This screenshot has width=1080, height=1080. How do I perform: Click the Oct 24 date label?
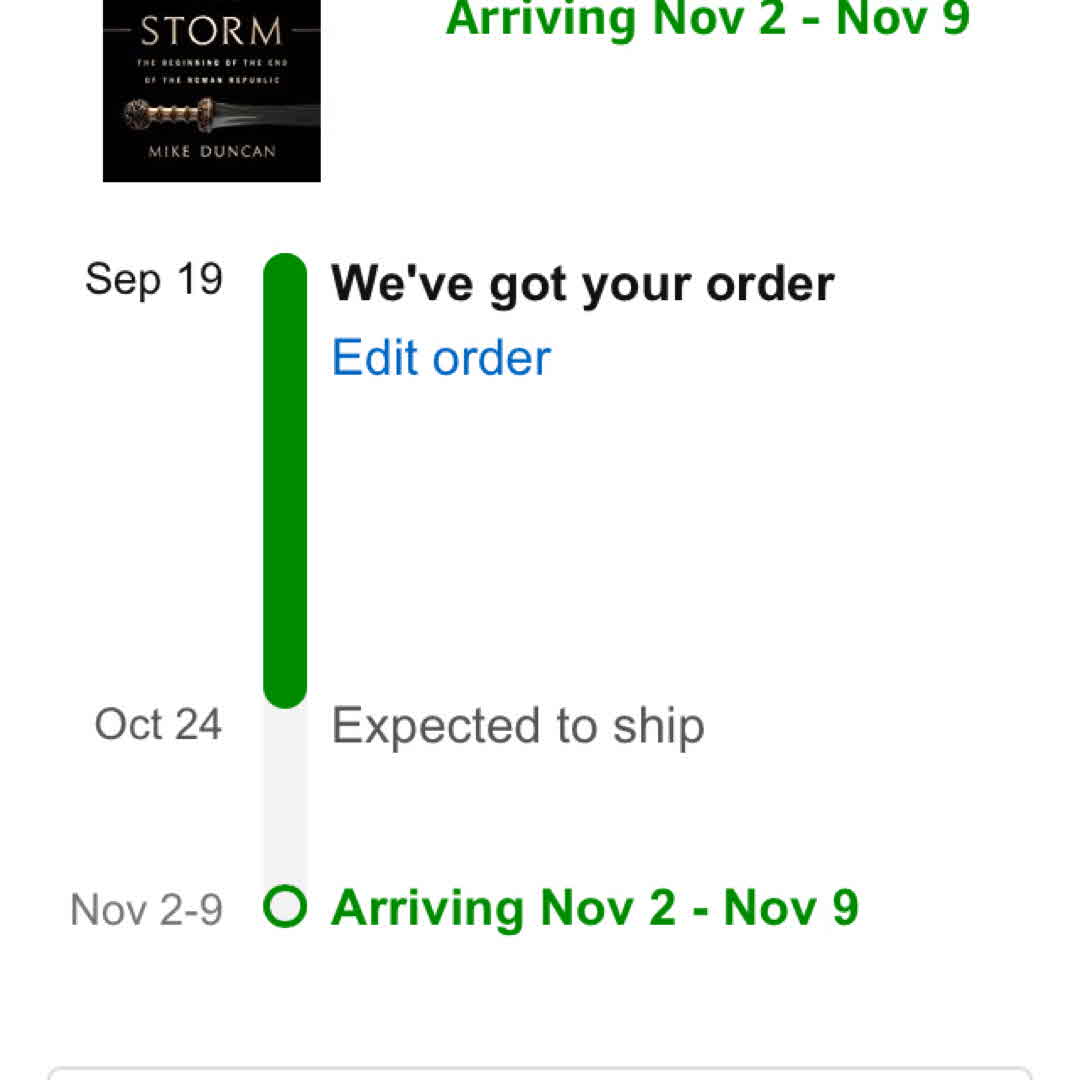pyautogui.click(x=158, y=724)
